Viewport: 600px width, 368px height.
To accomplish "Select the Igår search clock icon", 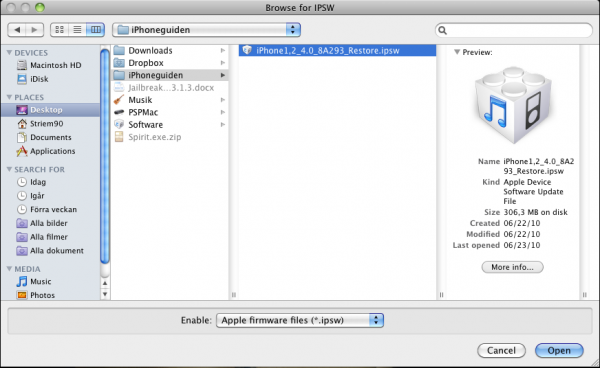I will (x=22, y=196).
